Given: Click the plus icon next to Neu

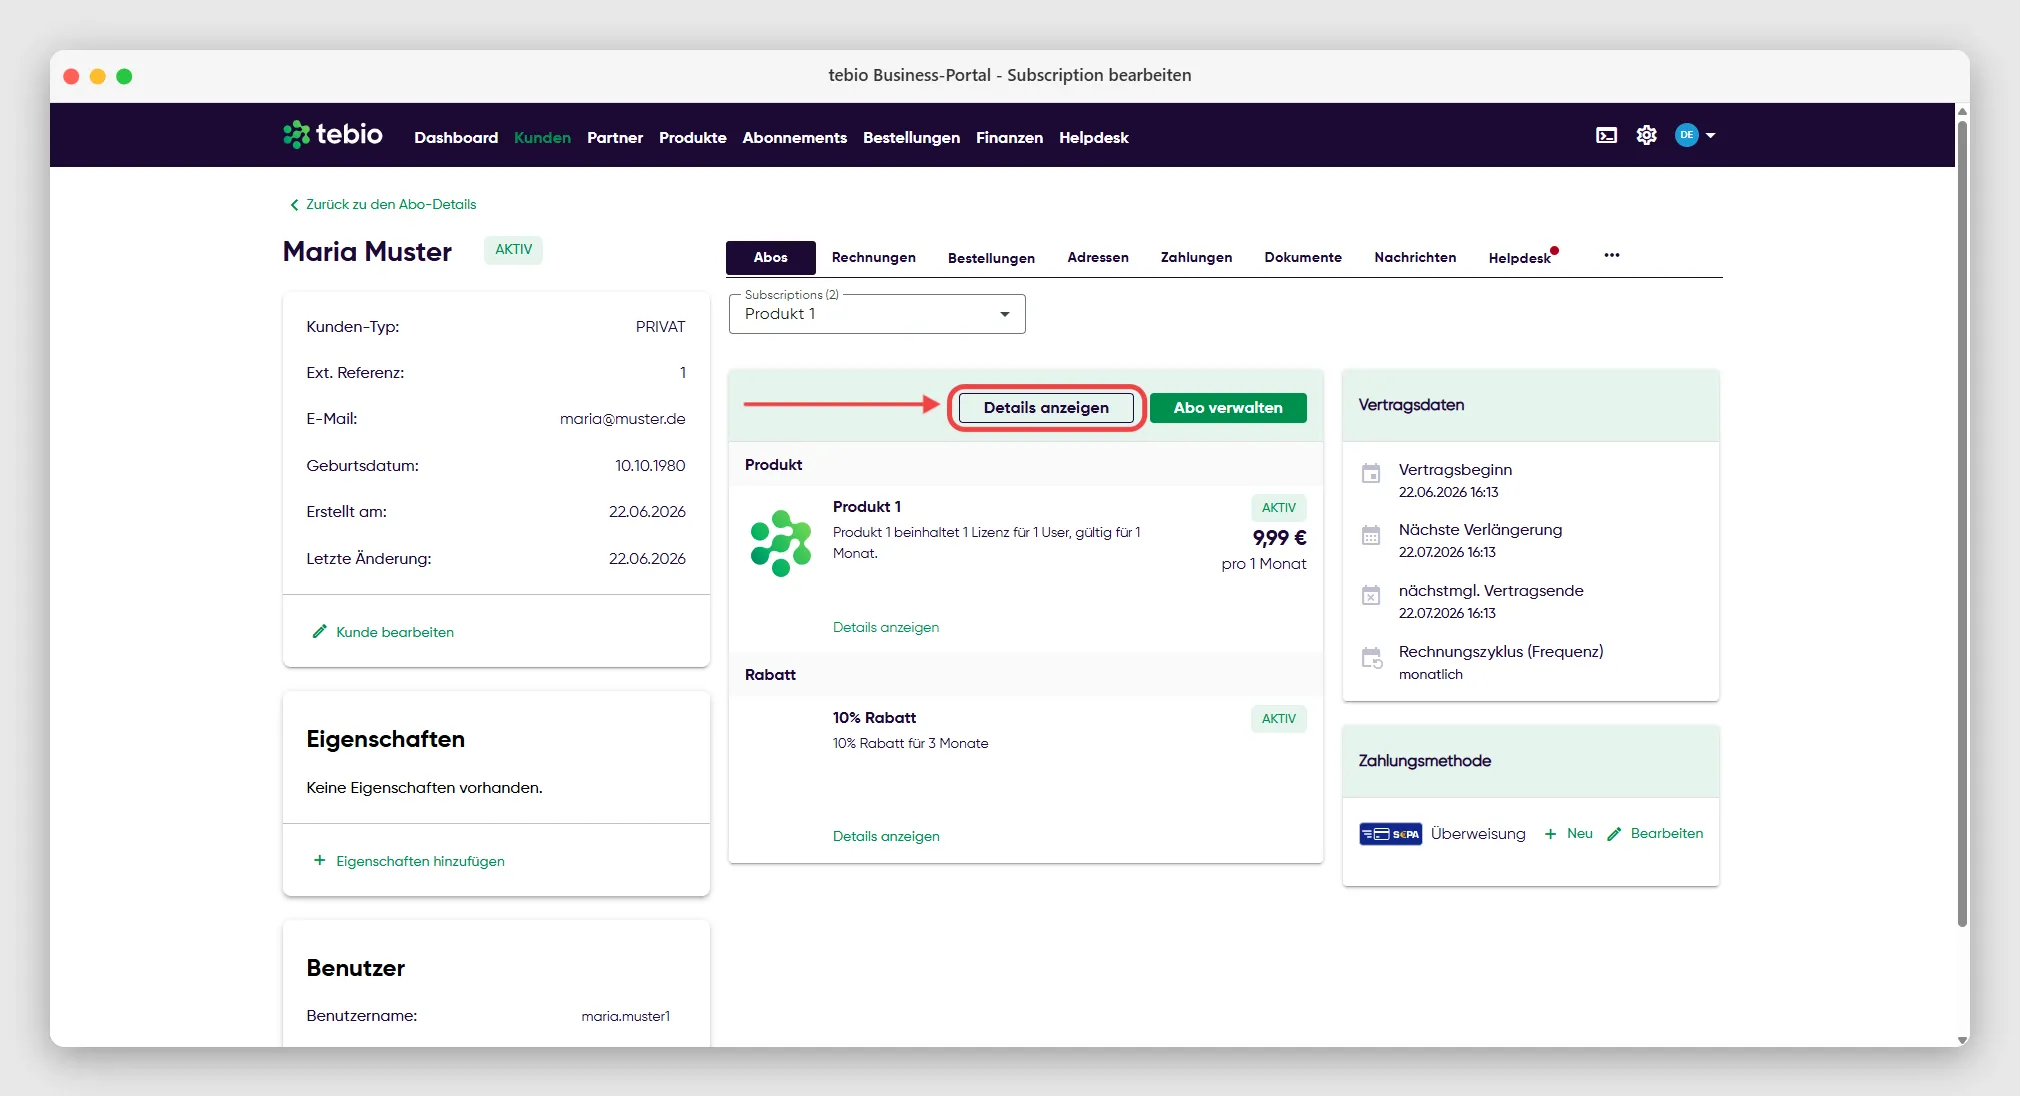Looking at the screenshot, I should pos(1550,834).
